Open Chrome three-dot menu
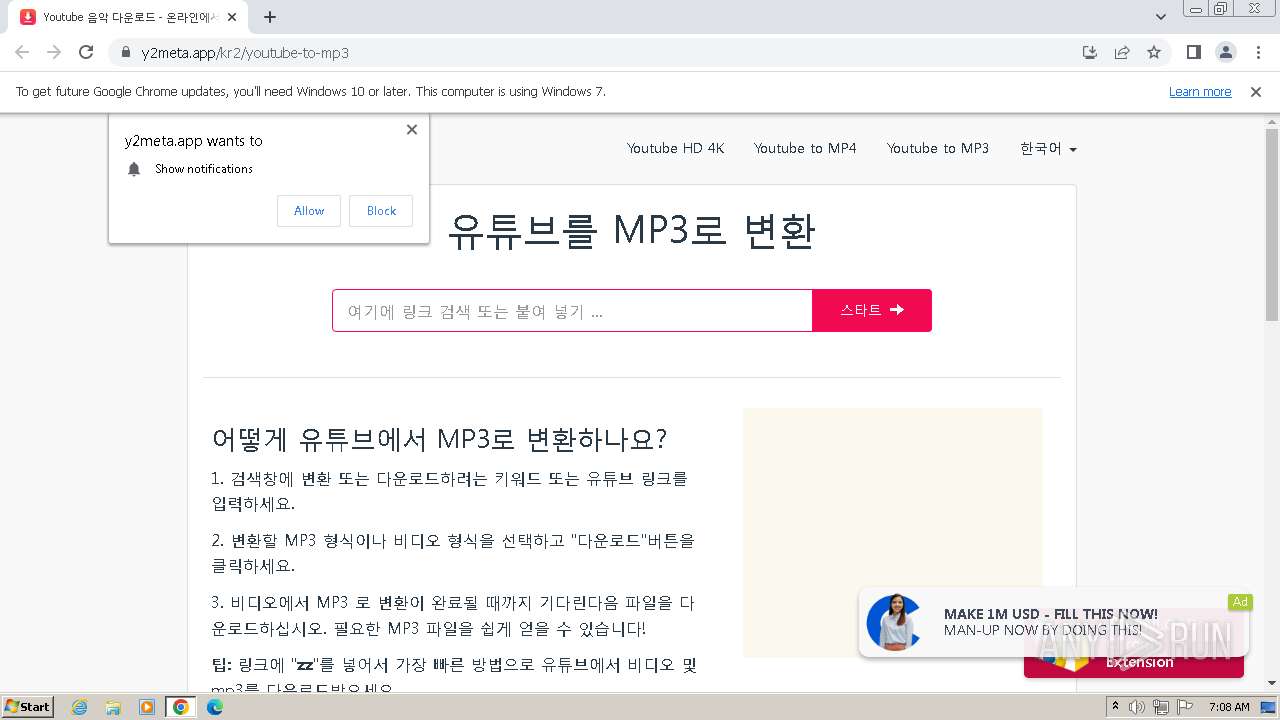The image size is (1280, 720). 1258,52
